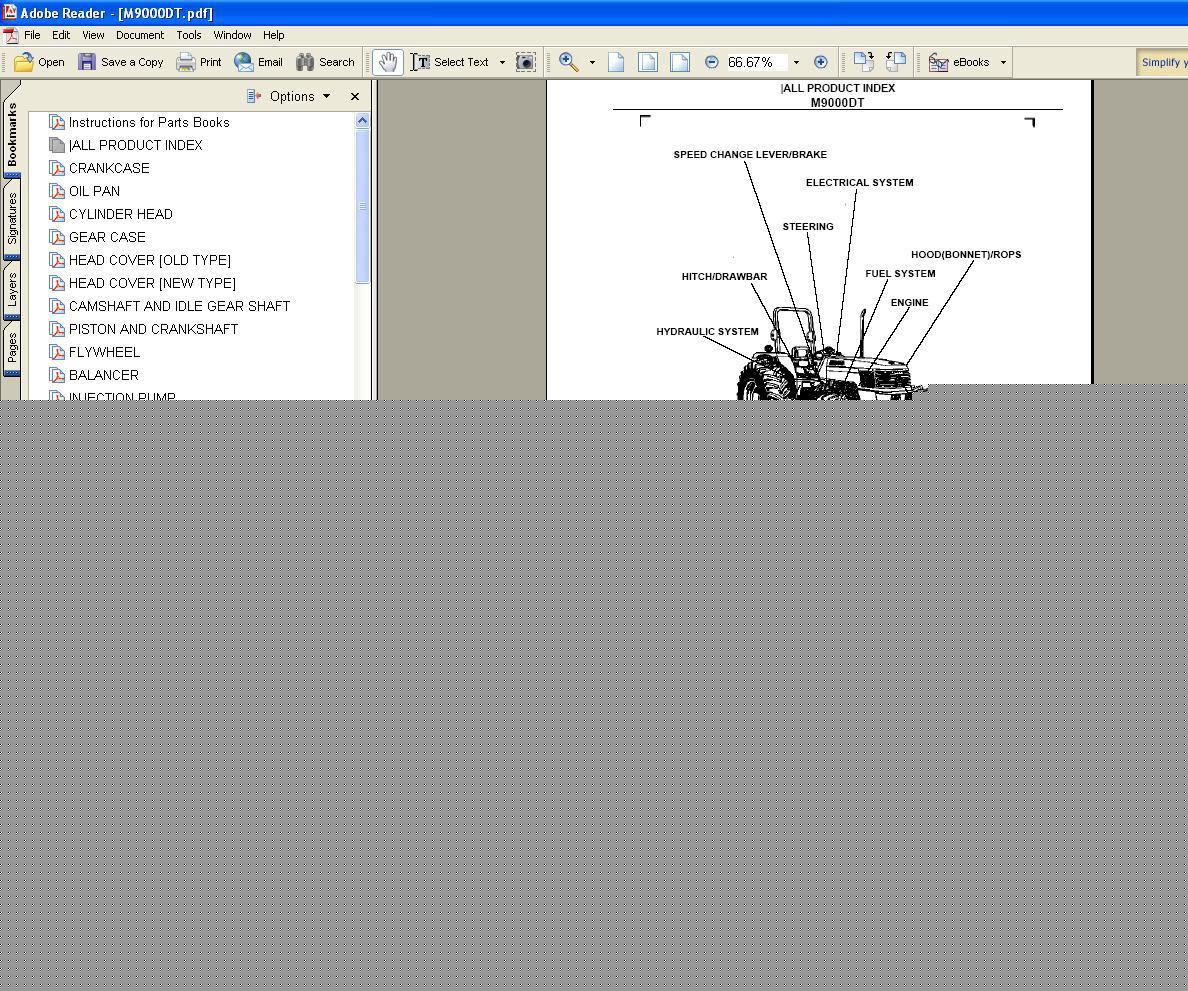The width and height of the screenshot is (1188, 991).
Task: Open the Zoom tool dropdown arrow
Action: pyautogui.click(x=592, y=62)
